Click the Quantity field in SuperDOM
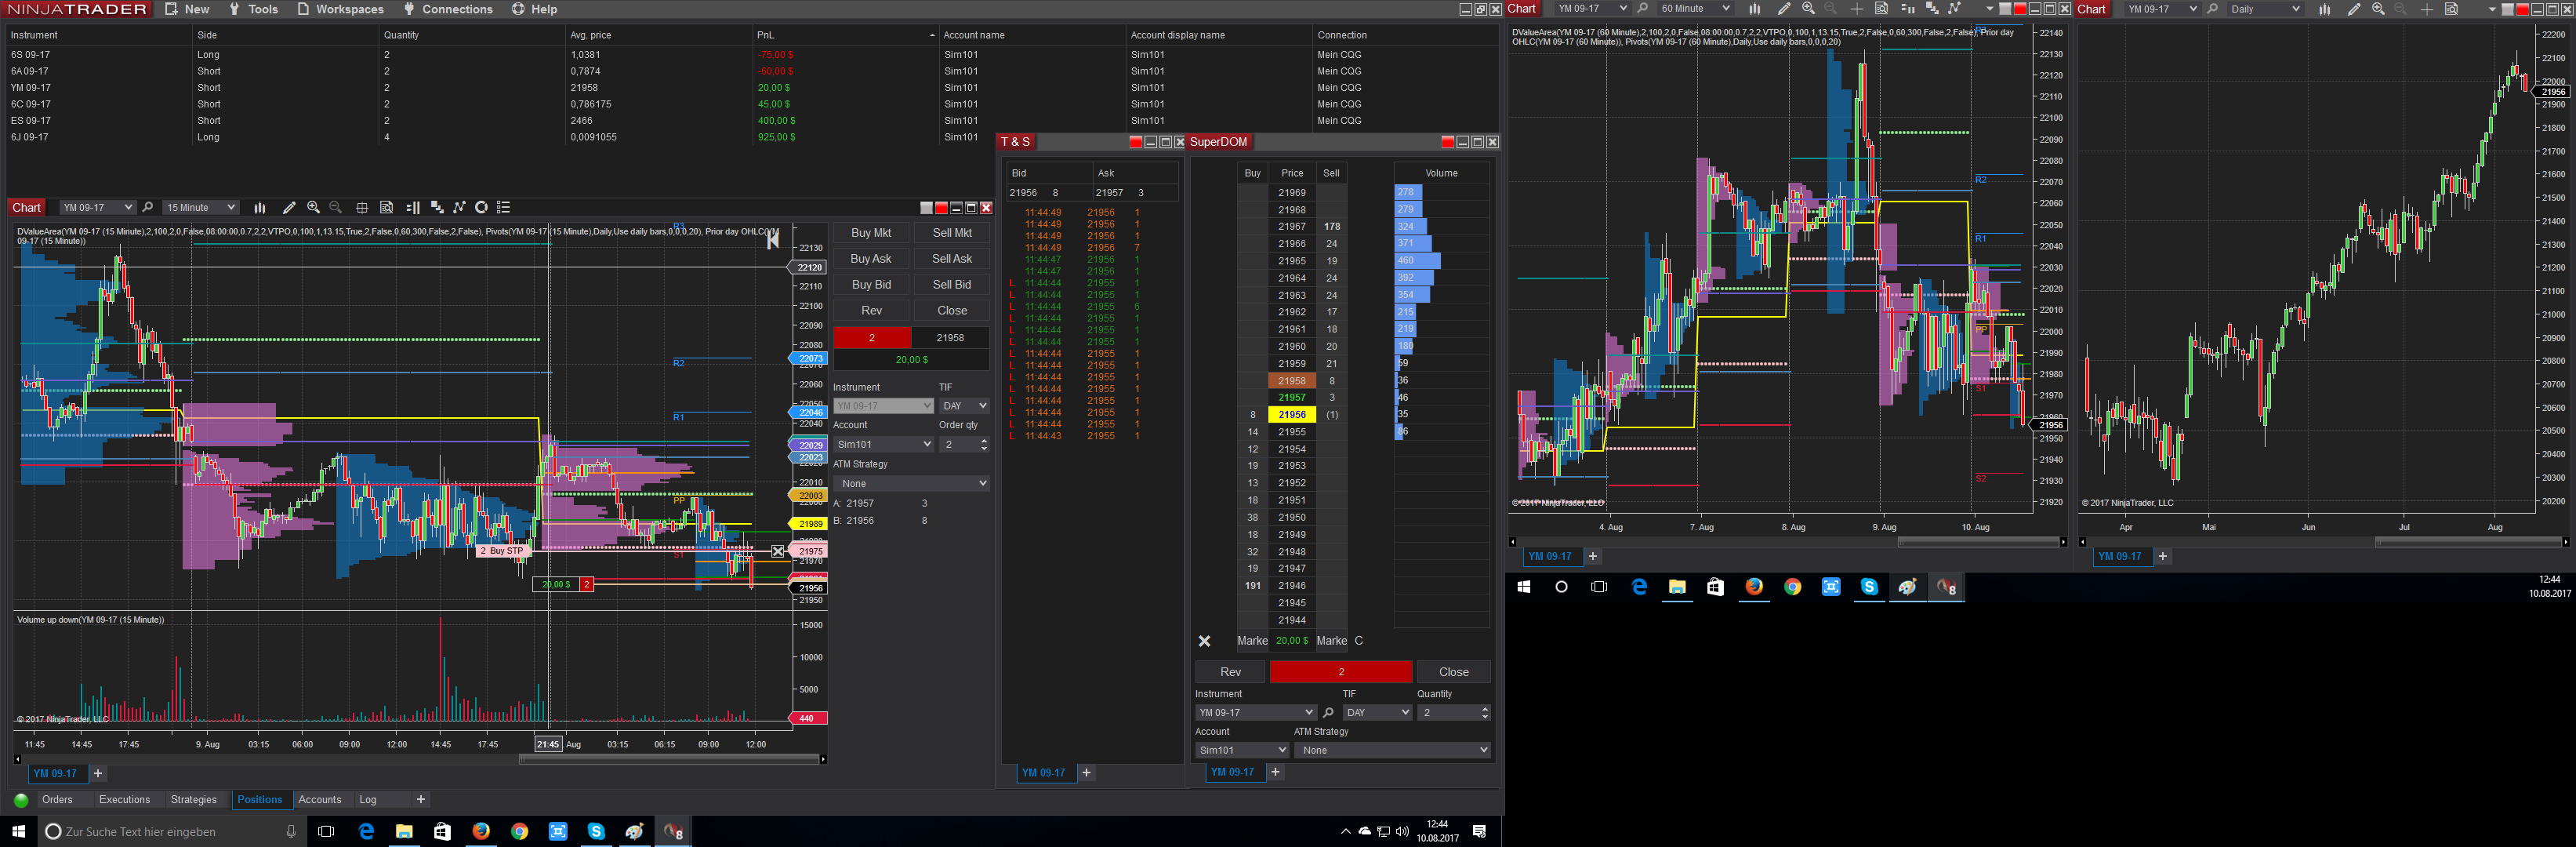Viewport: 2576px width, 847px height. [1454, 713]
